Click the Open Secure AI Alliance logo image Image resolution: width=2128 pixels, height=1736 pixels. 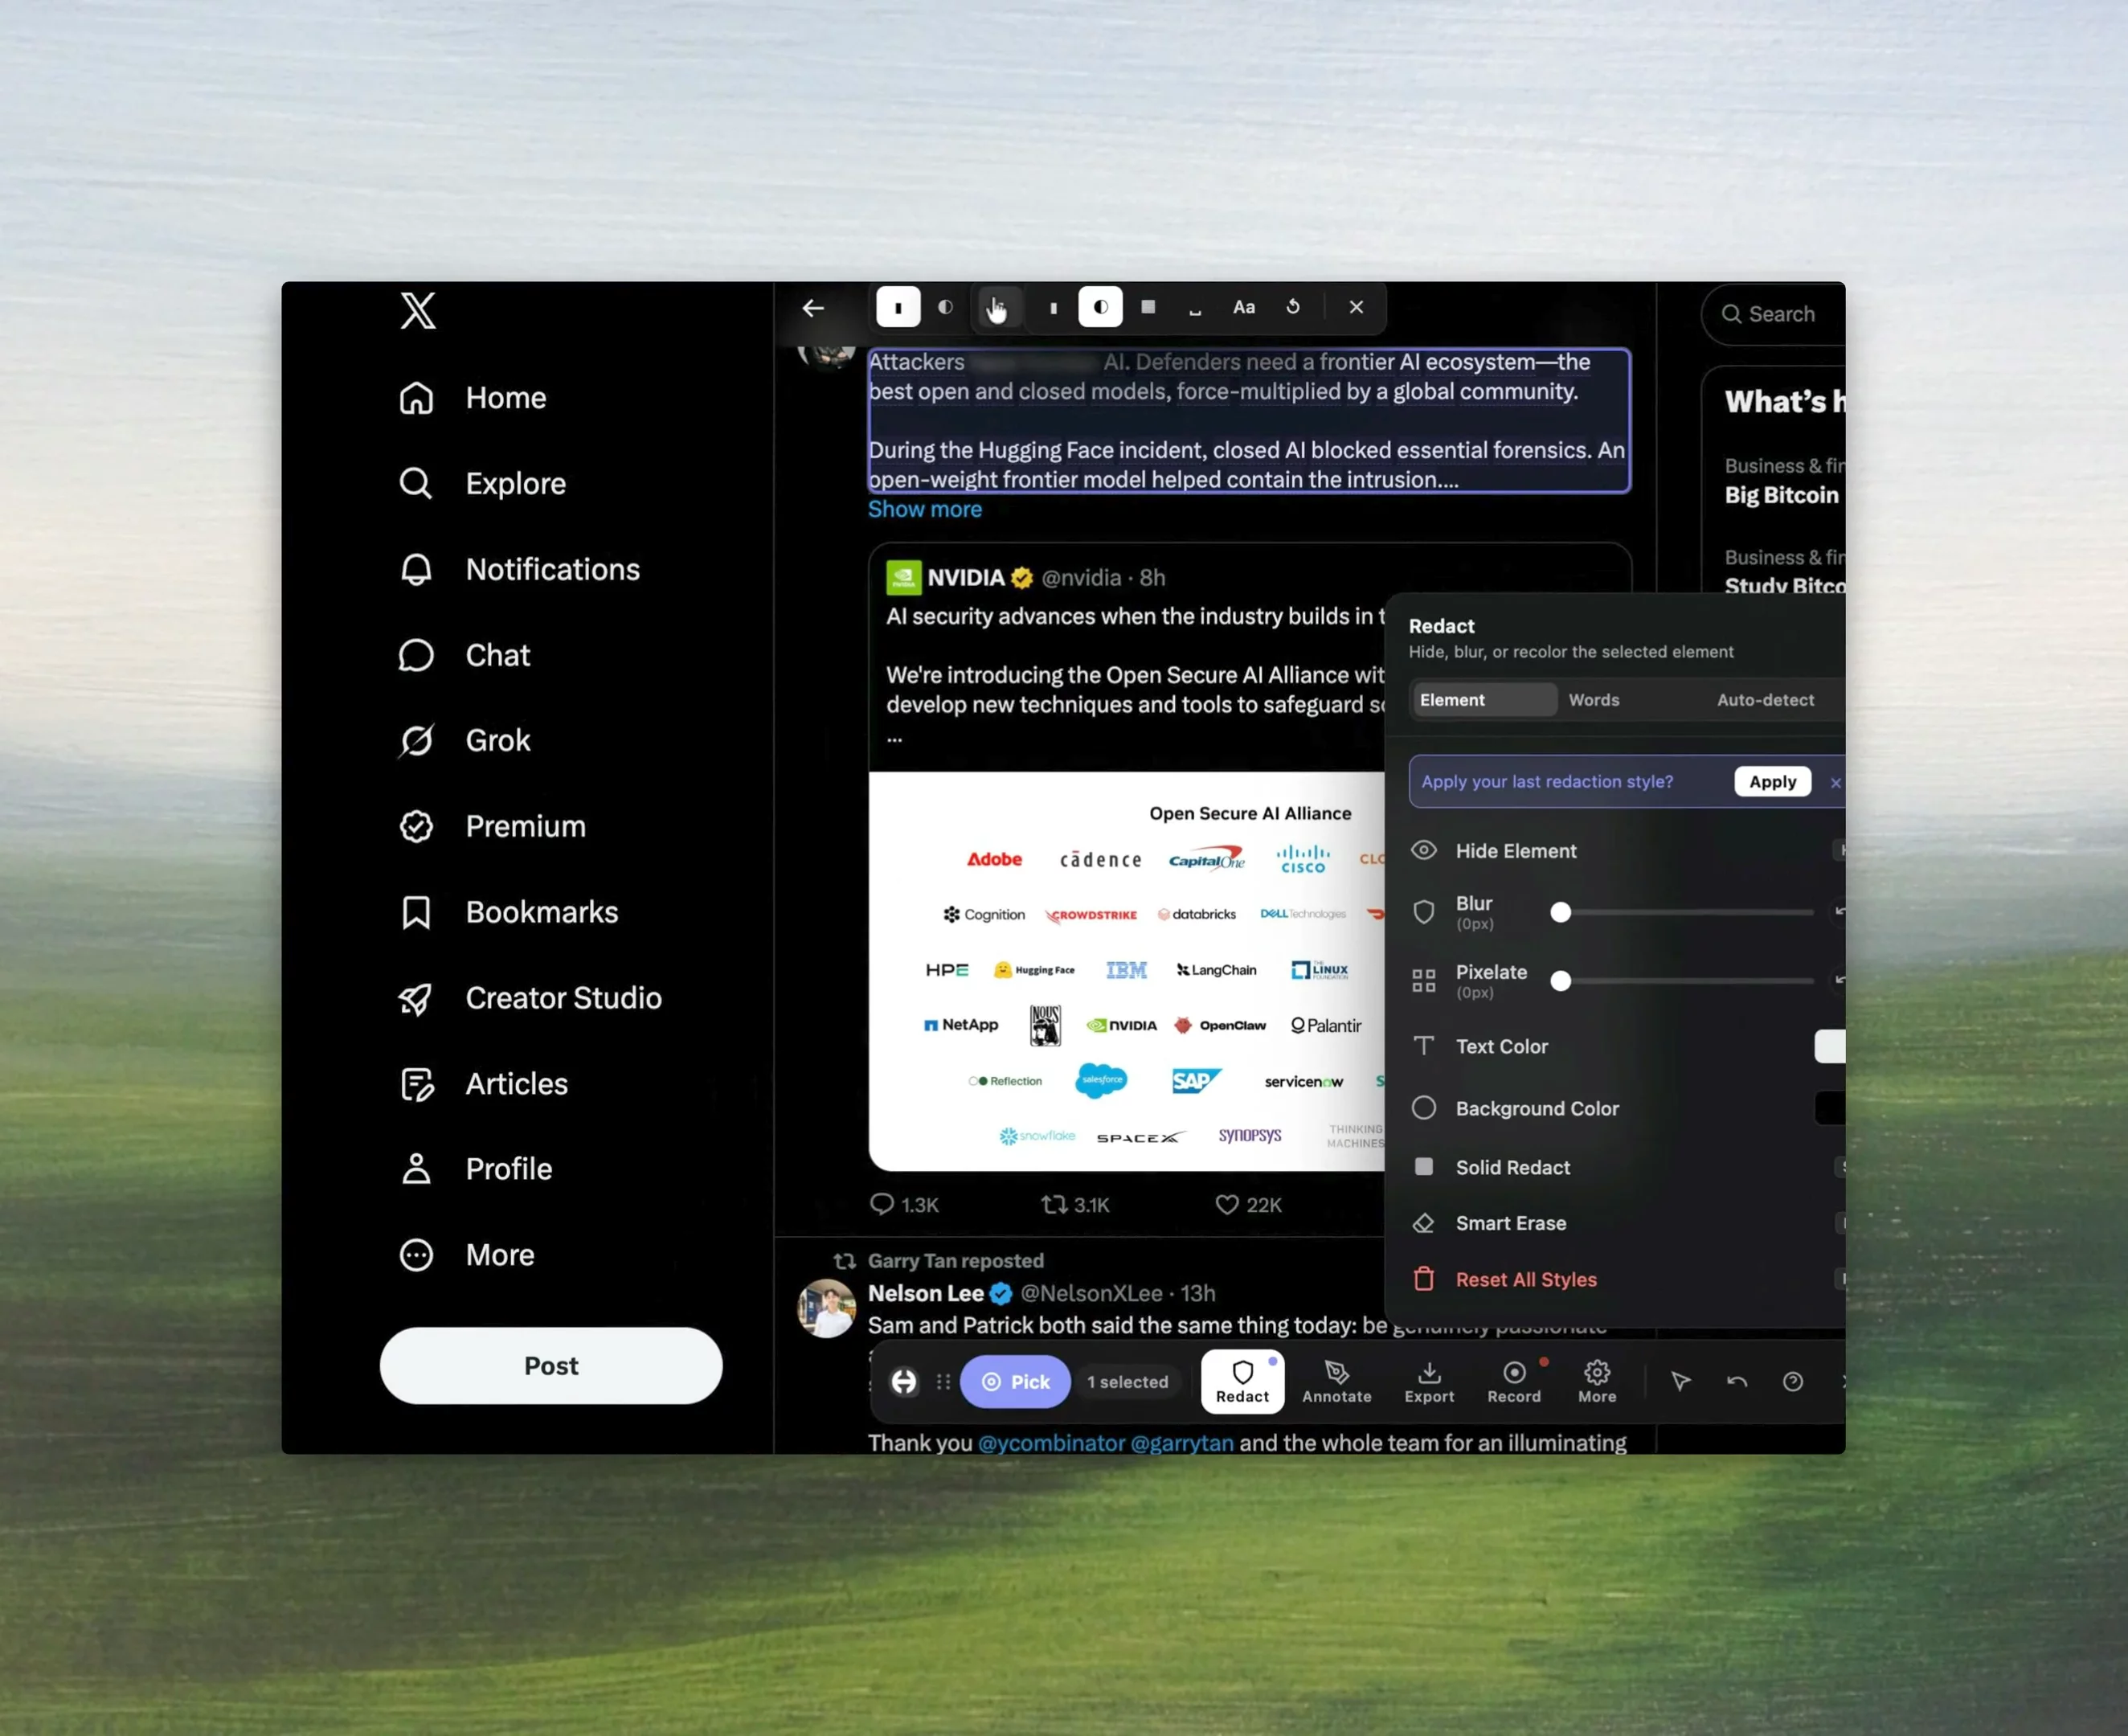pyautogui.click(x=1127, y=971)
